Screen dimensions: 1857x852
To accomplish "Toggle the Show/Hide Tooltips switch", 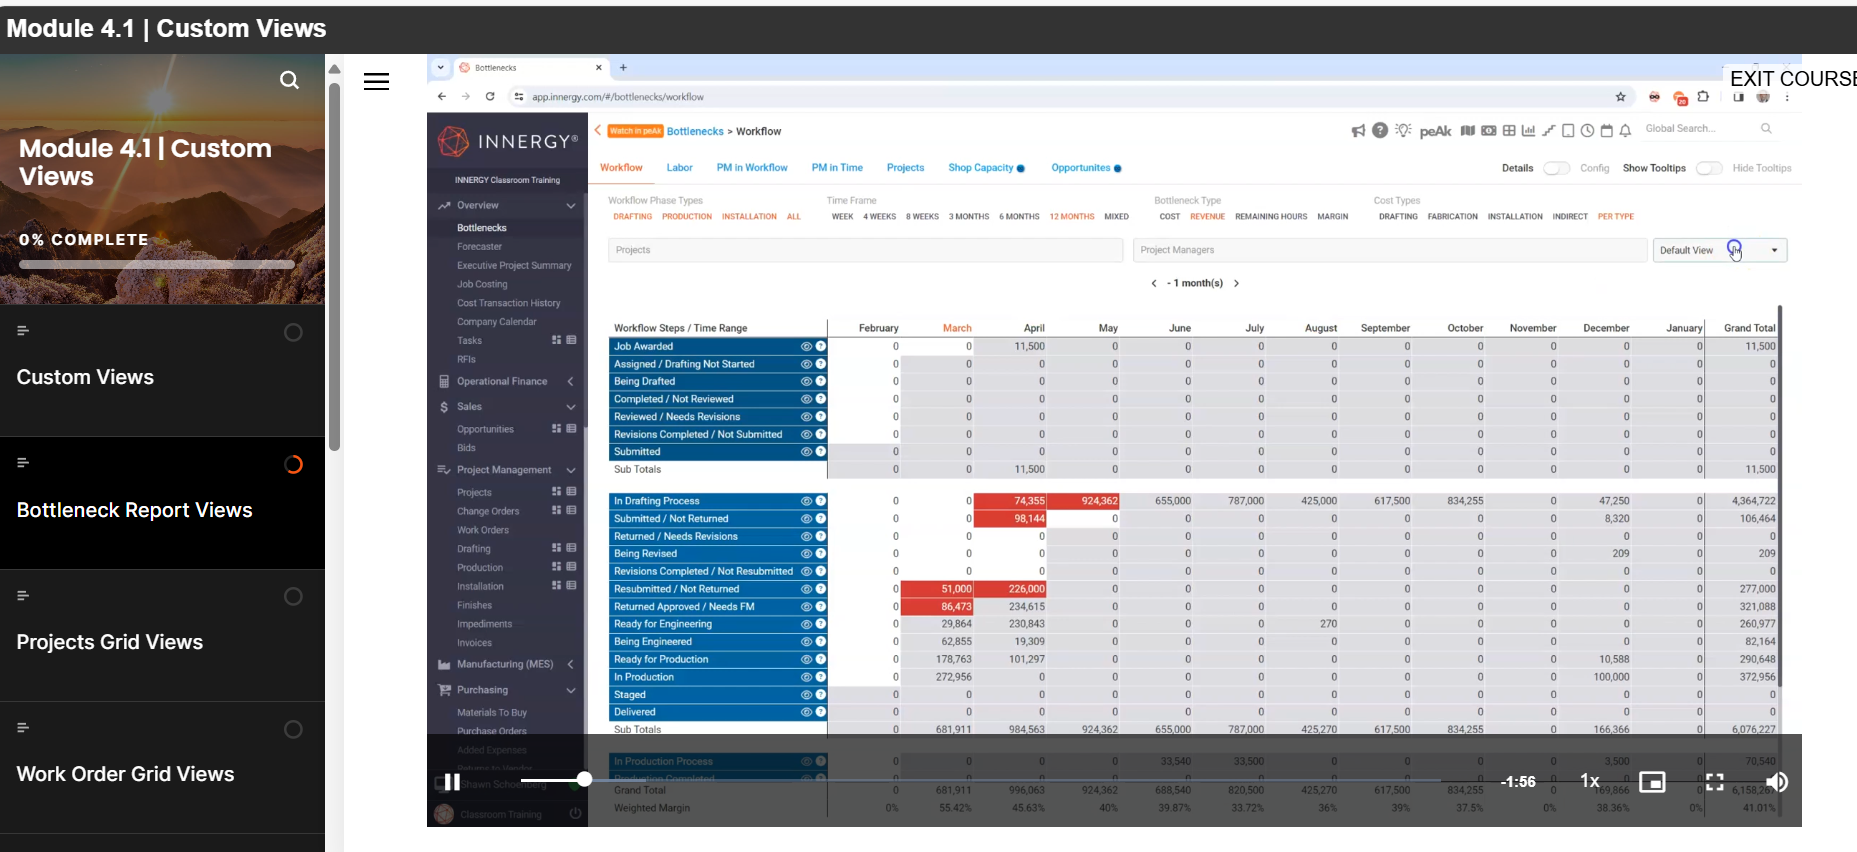I will [x=1709, y=168].
